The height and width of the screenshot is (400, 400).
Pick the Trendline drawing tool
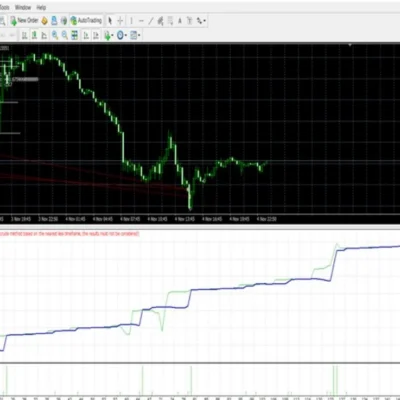tap(151, 21)
